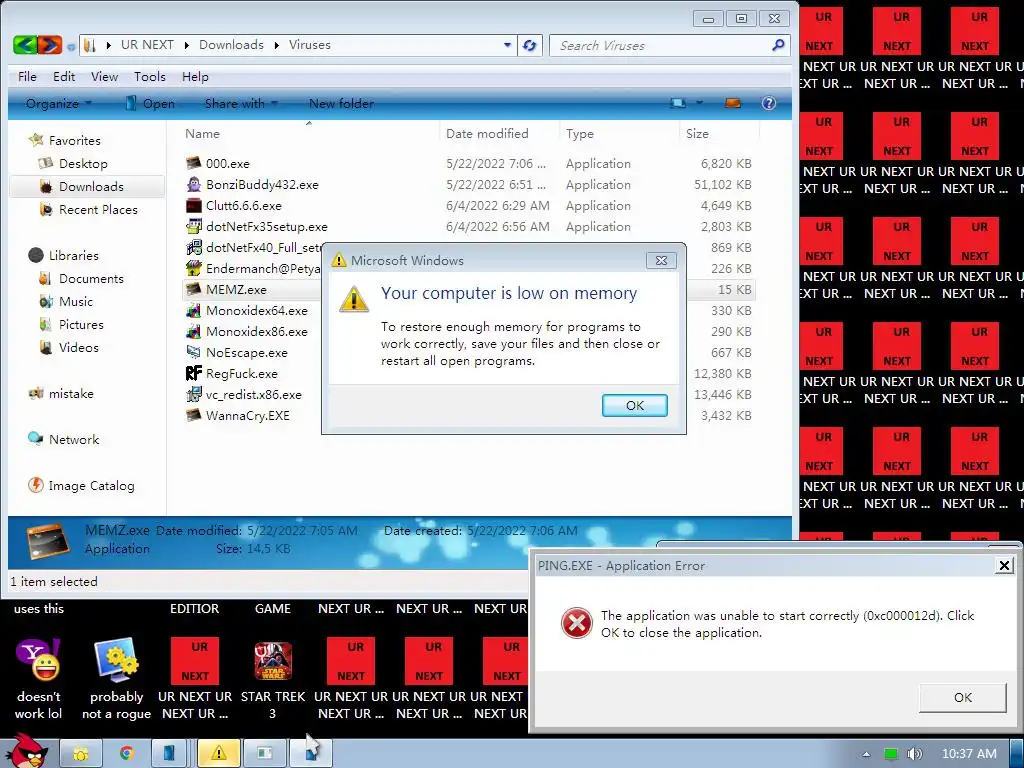Click the 10:37 AM taskbar clock

[969, 754]
